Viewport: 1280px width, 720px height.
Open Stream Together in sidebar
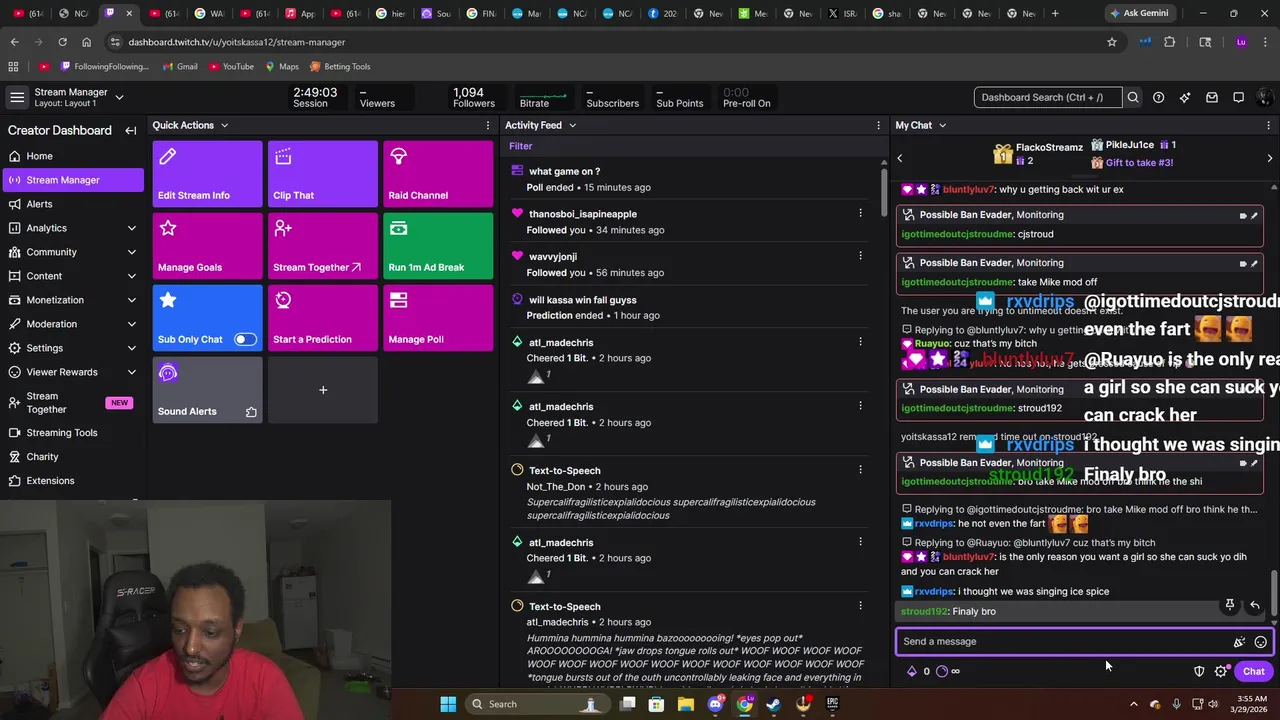(72, 402)
